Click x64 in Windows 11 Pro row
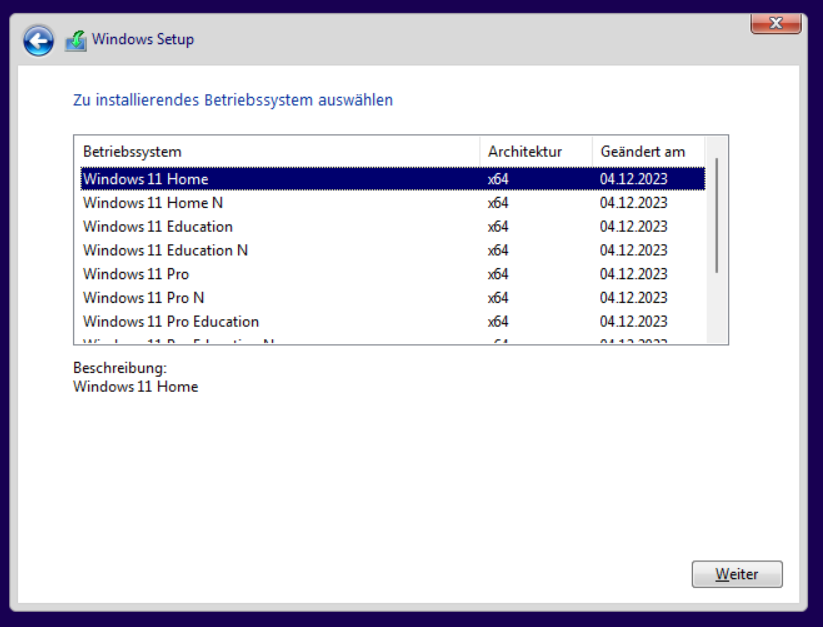 [x=498, y=274]
